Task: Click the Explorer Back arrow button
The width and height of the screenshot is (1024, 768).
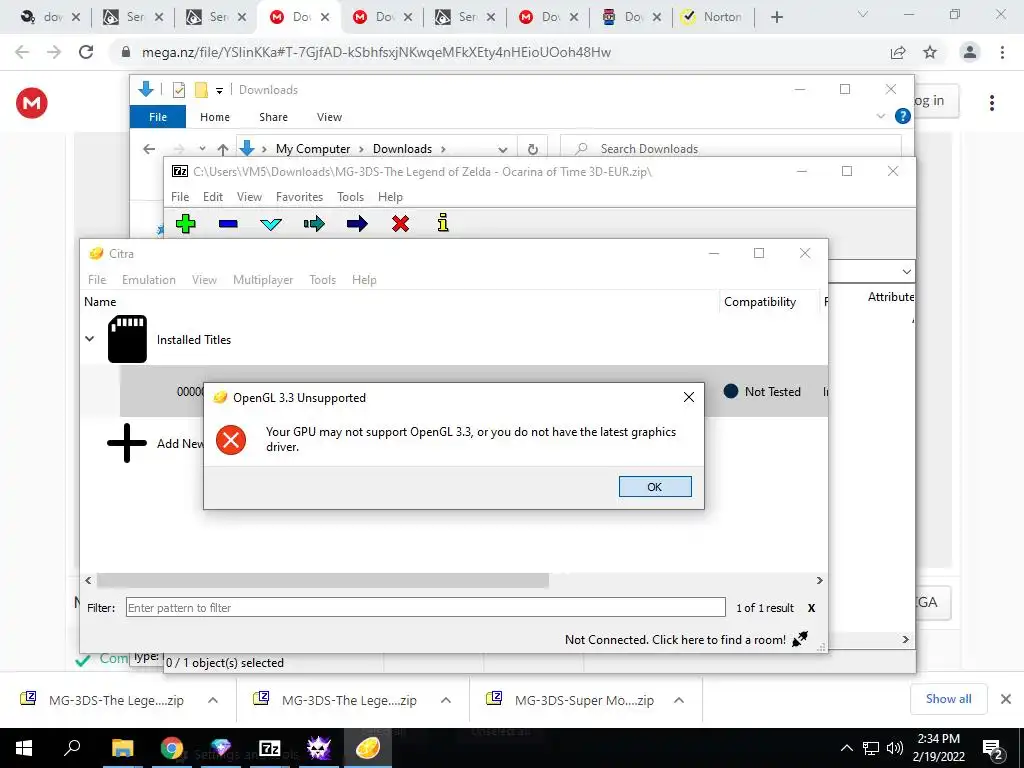Action: pos(149,149)
